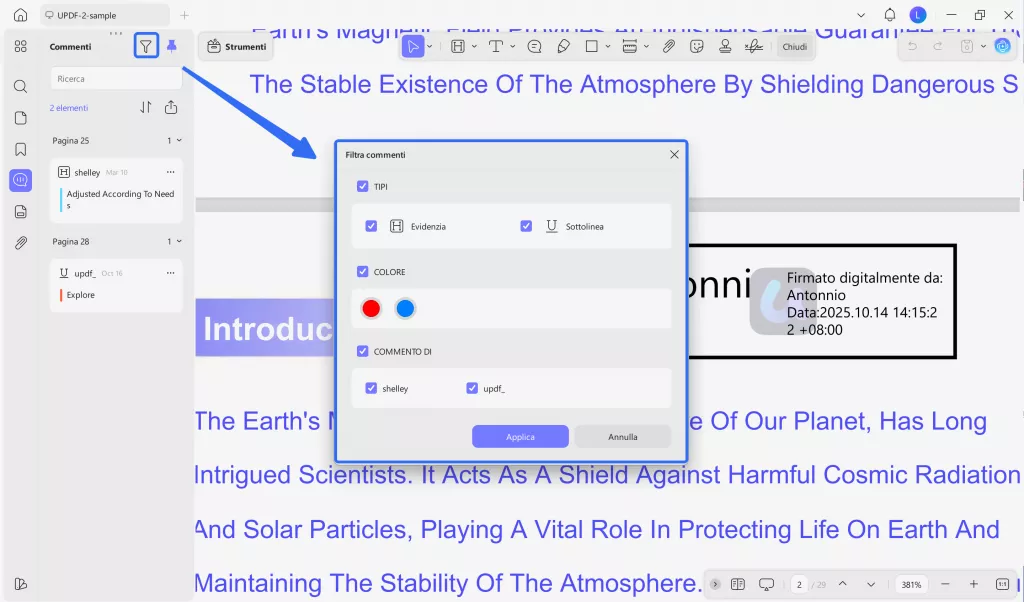Image resolution: width=1024 pixels, height=602 pixels.
Task: Zoom out with the minus icon
Action: pyautogui.click(x=945, y=584)
